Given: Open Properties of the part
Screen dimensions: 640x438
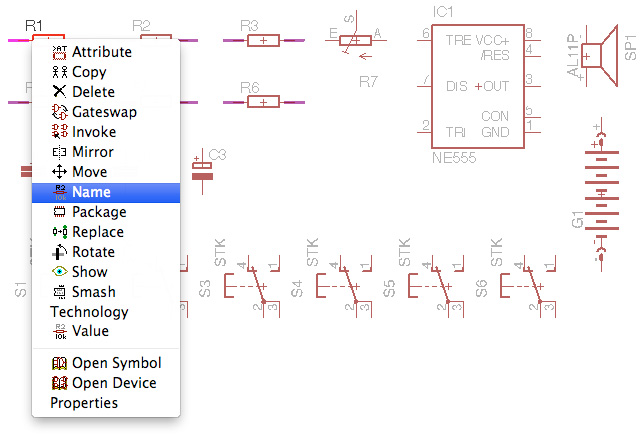Looking at the screenshot, I should pos(84,403).
